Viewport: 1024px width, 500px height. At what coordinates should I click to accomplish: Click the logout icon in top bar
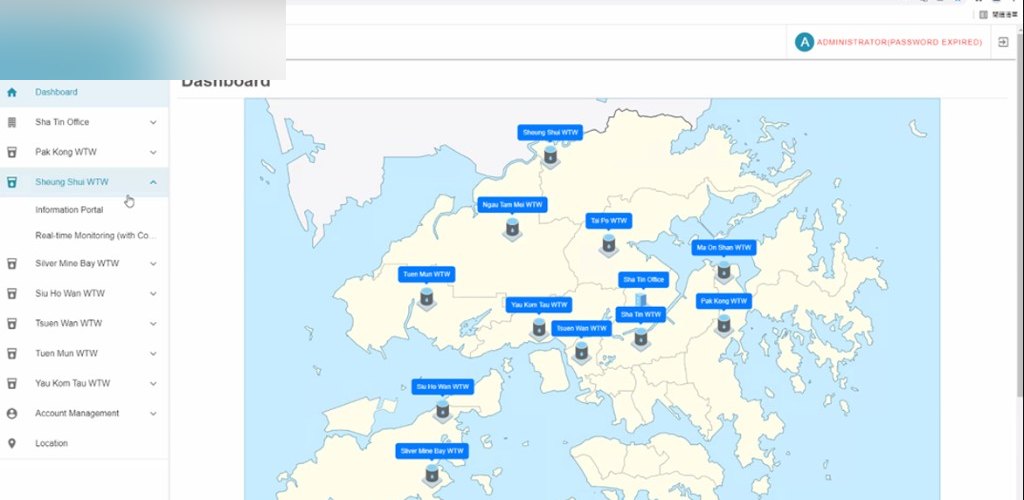click(1003, 42)
